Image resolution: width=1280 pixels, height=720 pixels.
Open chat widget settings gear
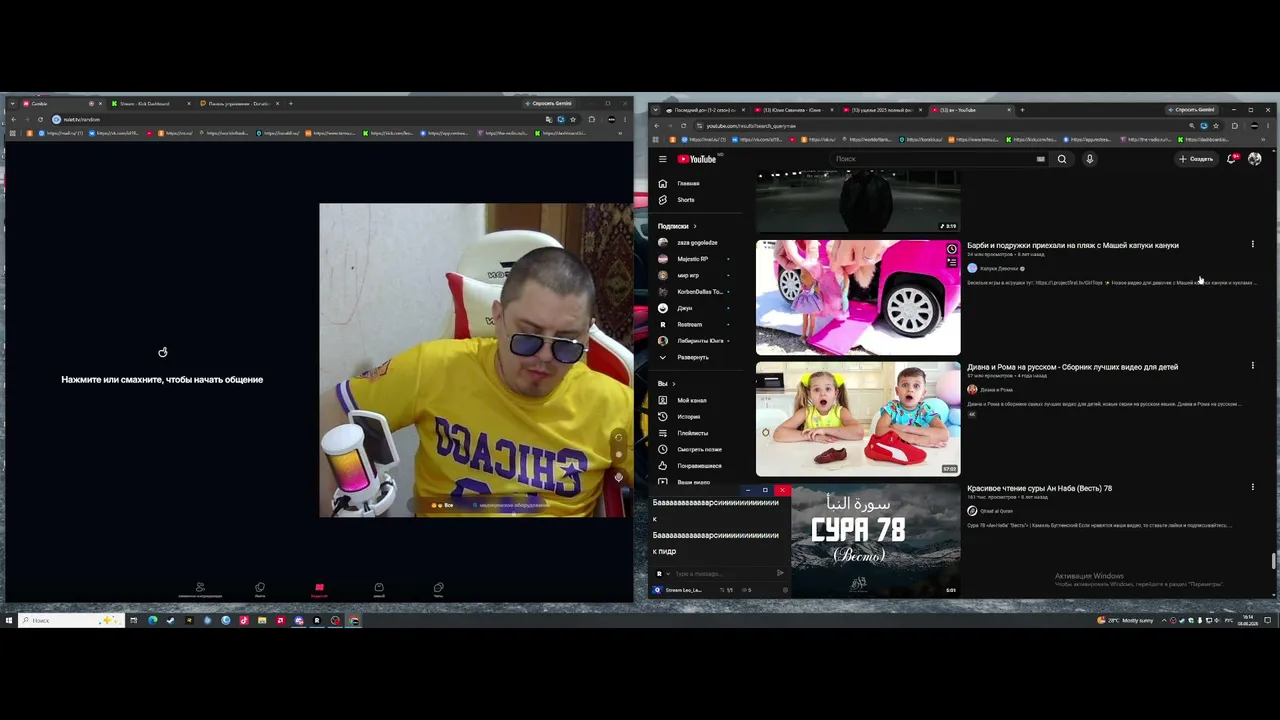click(x=785, y=590)
